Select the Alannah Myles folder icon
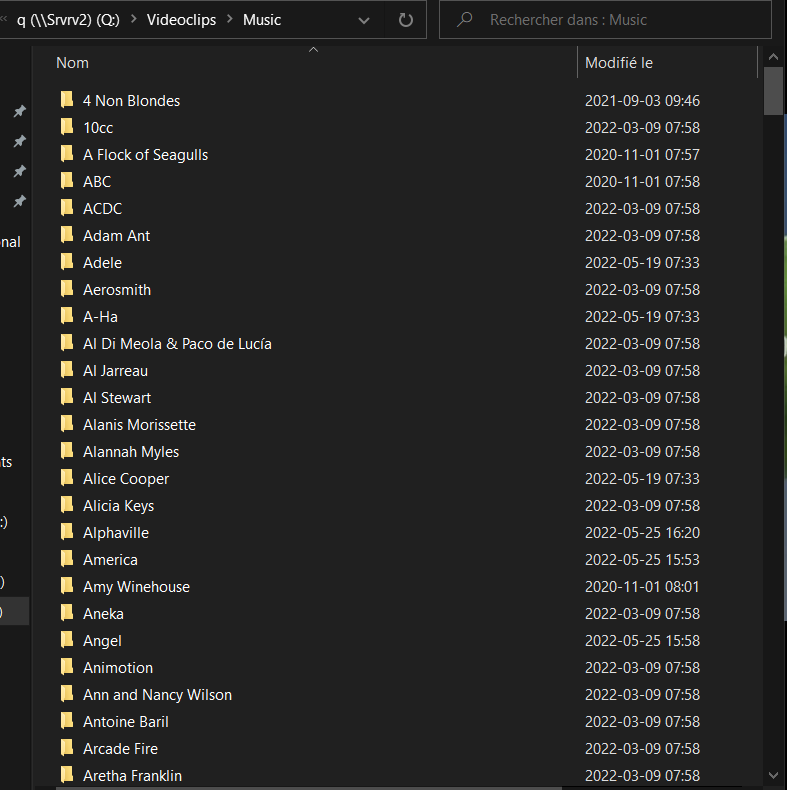 [67, 451]
